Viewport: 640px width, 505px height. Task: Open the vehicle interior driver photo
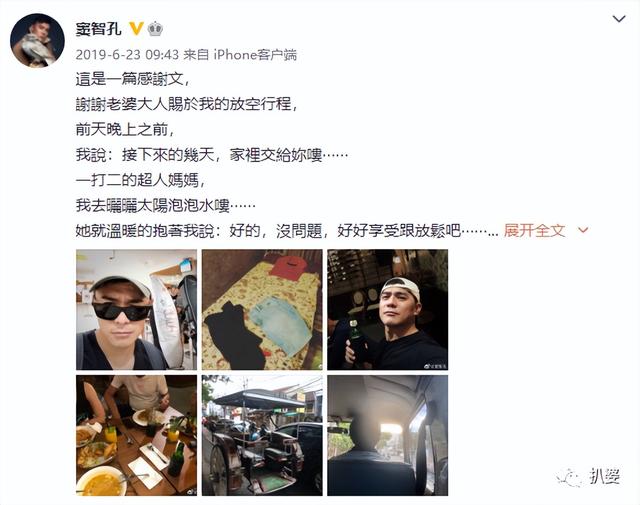[388, 435]
